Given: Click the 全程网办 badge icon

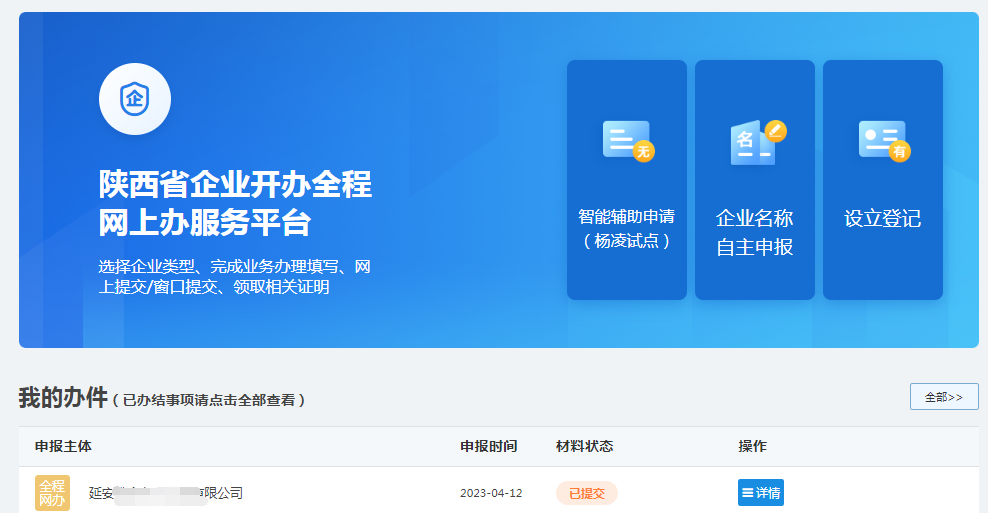Looking at the screenshot, I should (x=52, y=493).
